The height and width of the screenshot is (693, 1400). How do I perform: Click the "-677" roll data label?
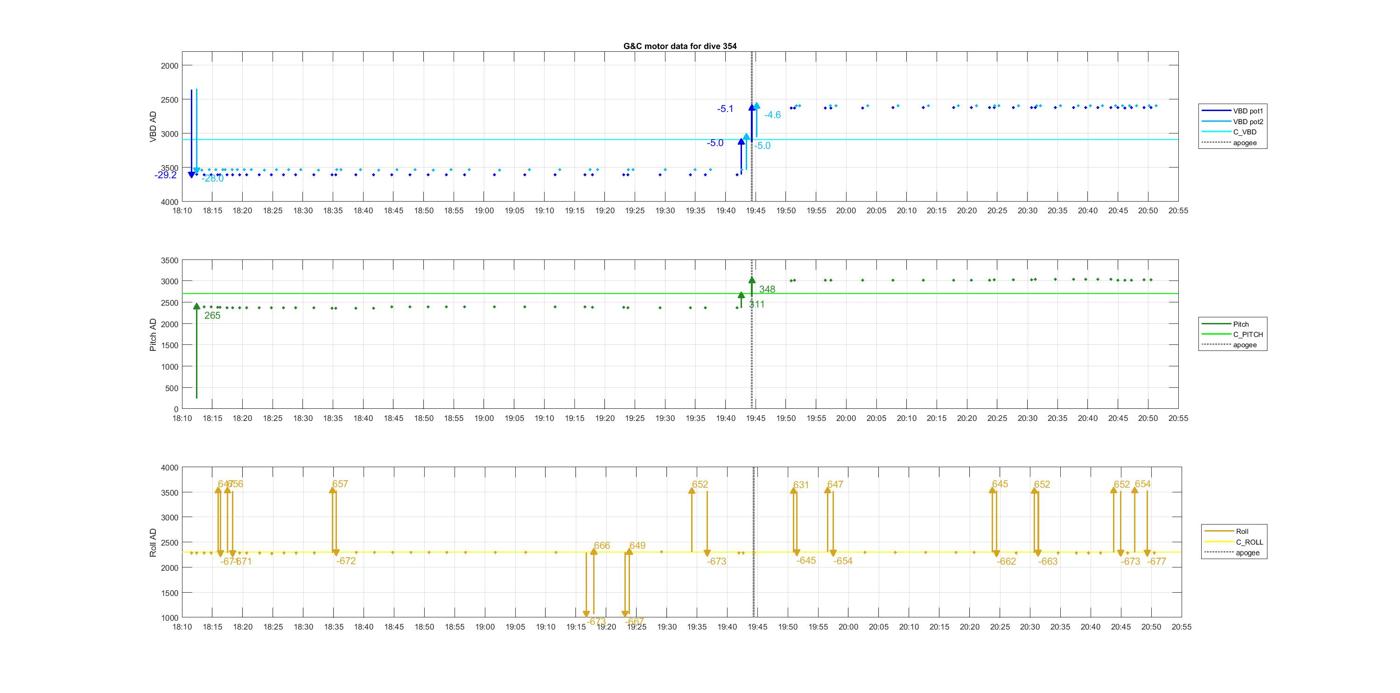(1157, 562)
